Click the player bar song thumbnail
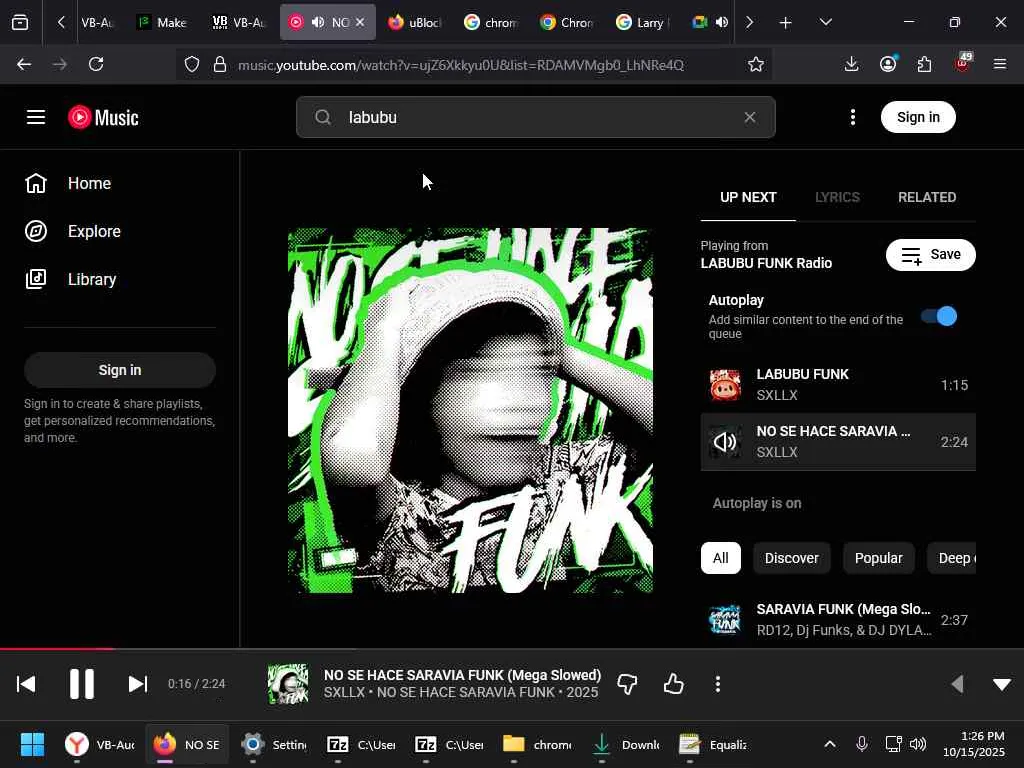The height and width of the screenshot is (768, 1024). (288, 684)
